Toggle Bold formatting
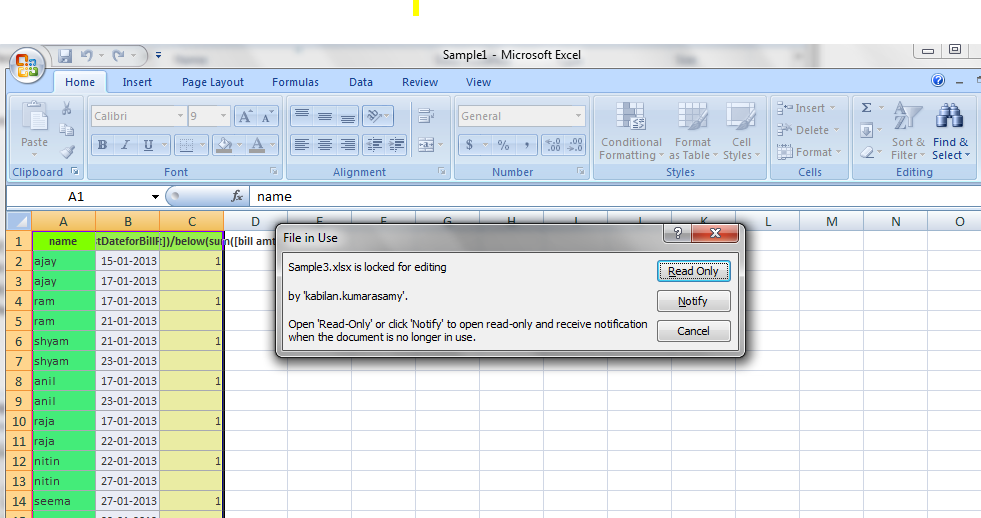The height and width of the screenshot is (518, 981). click(102, 145)
